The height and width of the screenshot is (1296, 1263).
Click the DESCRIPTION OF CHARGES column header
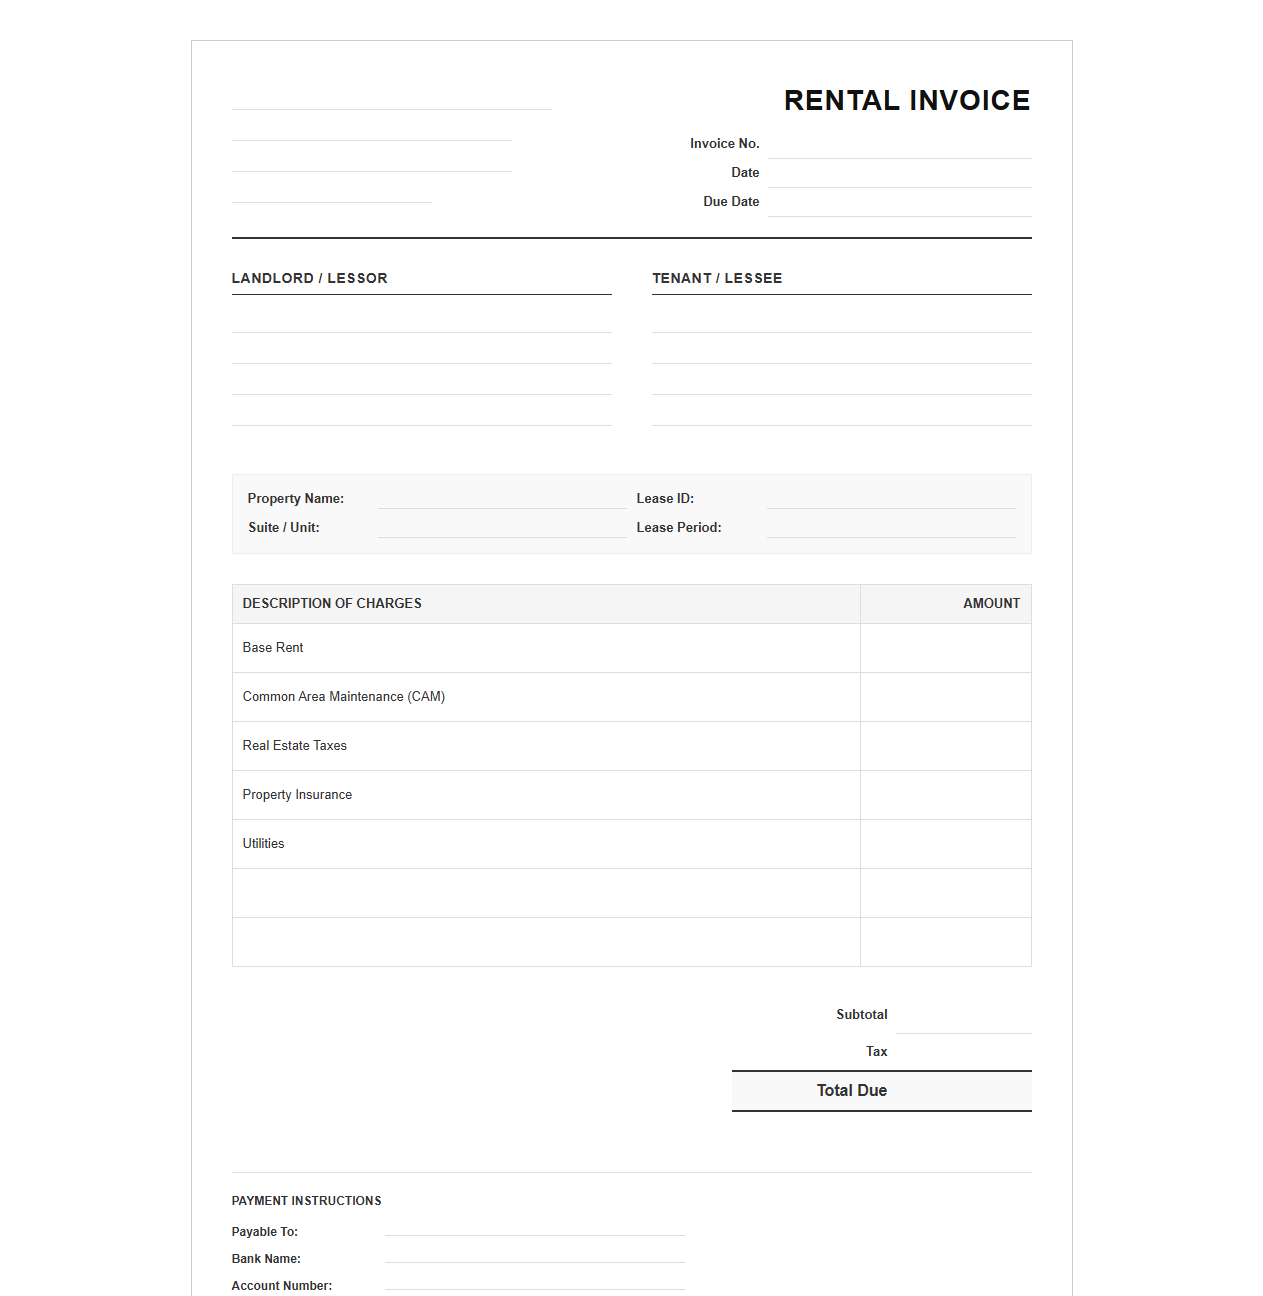546,604
